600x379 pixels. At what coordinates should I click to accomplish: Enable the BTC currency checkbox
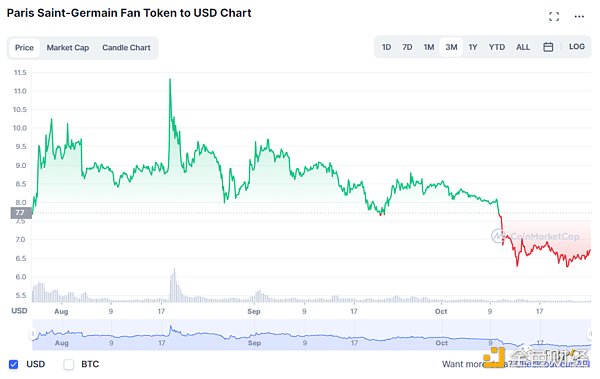68,364
